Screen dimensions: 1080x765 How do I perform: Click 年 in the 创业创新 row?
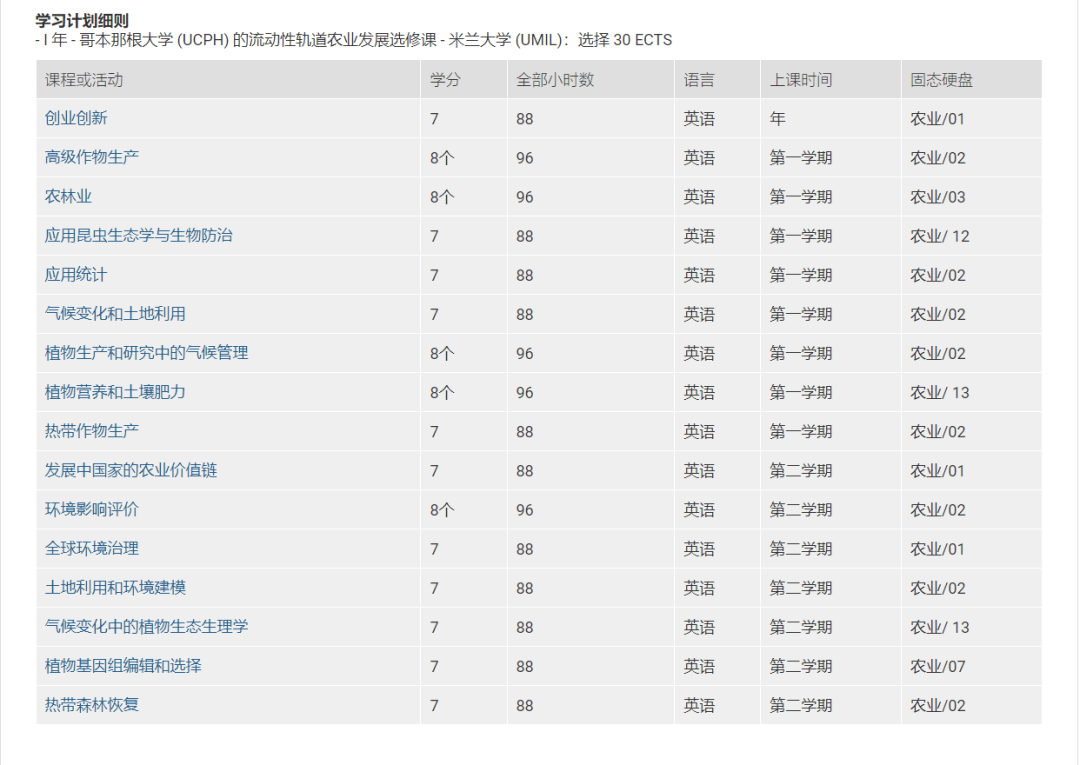pos(777,118)
